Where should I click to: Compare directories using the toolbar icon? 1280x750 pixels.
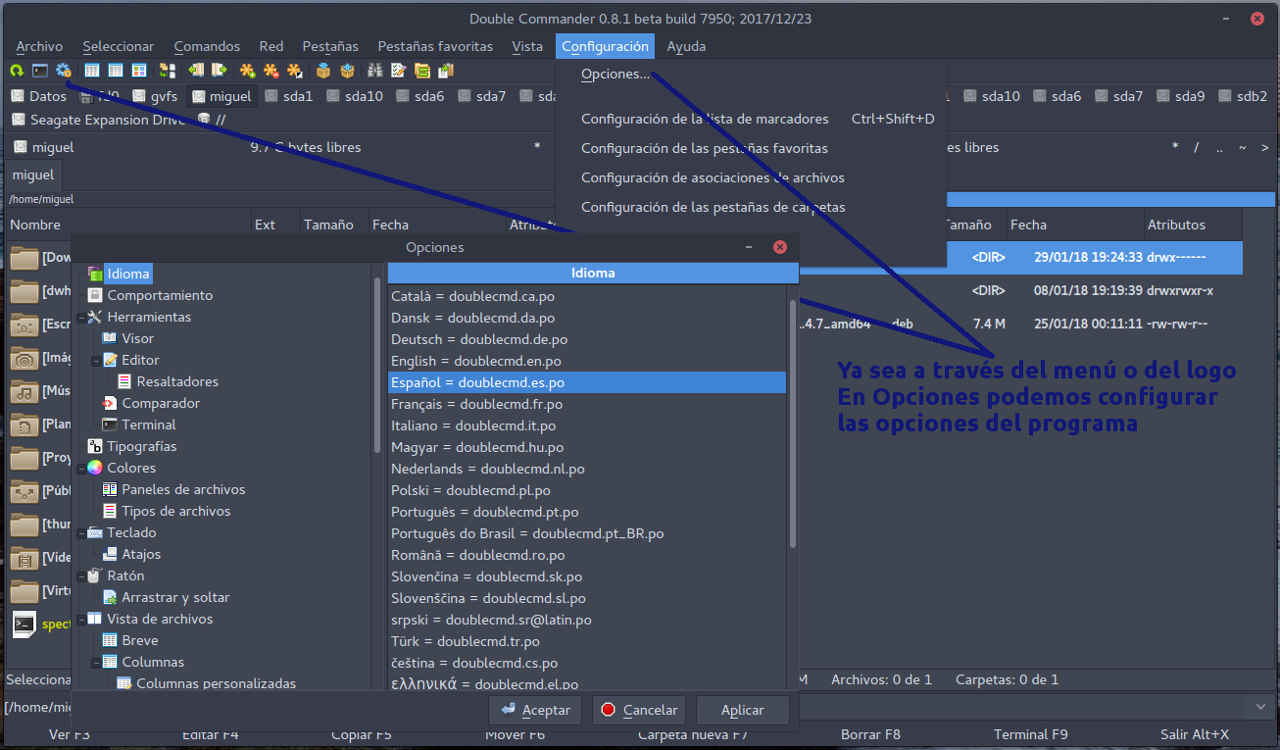coord(377,70)
